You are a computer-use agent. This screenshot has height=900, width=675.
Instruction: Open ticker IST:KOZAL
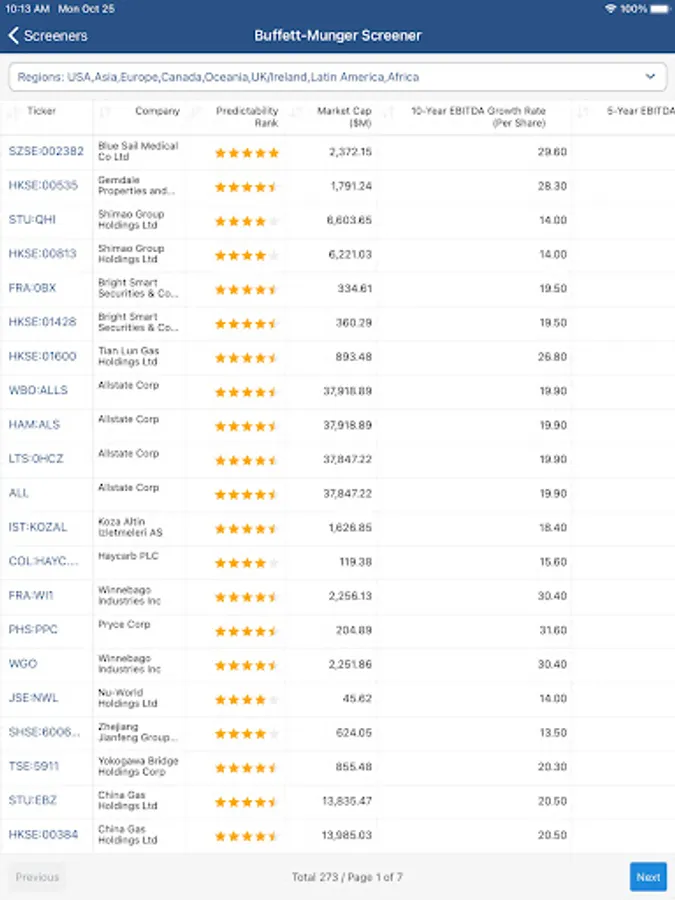pos(38,527)
